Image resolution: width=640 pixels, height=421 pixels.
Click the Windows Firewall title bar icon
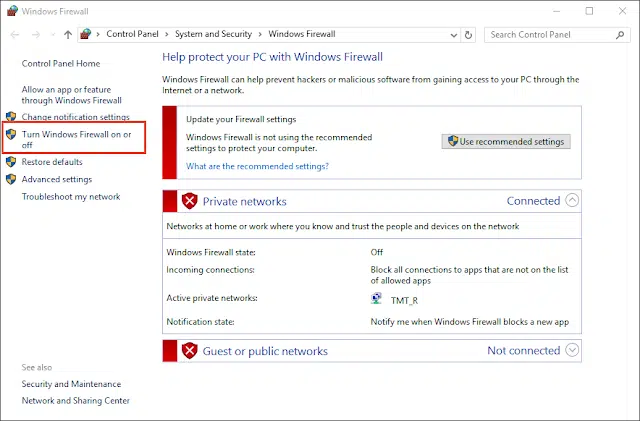coord(12,11)
